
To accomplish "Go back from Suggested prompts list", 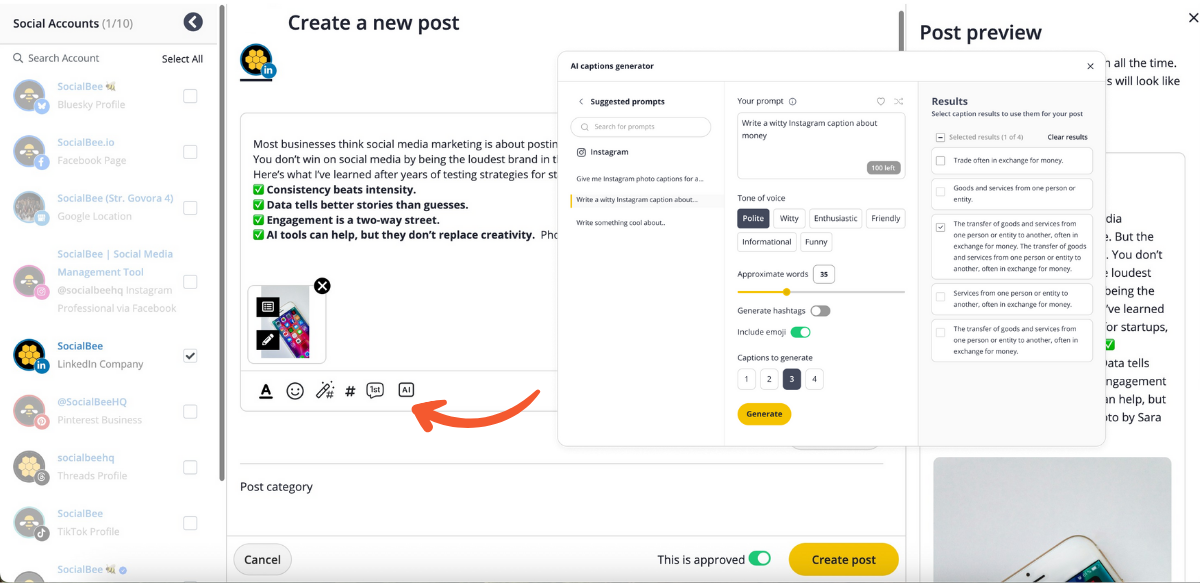I will click(x=581, y=102).
